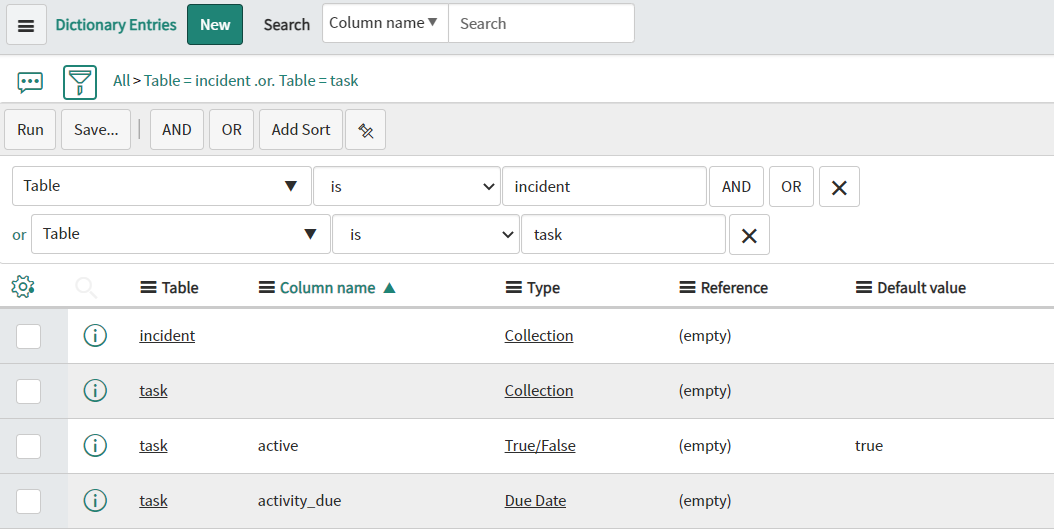The width and height of the screenshot is (1054, 529).
Task: Click AND on the incident condition row
Action: pos(737,187)
